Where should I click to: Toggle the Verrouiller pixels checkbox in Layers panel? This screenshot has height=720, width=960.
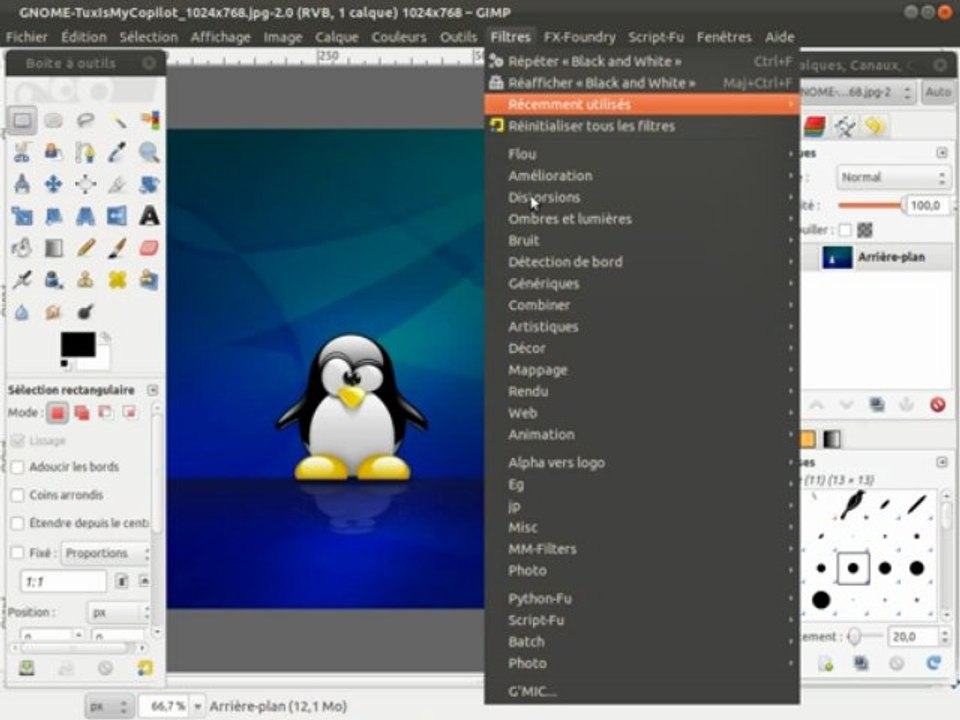tap(846, 230)
